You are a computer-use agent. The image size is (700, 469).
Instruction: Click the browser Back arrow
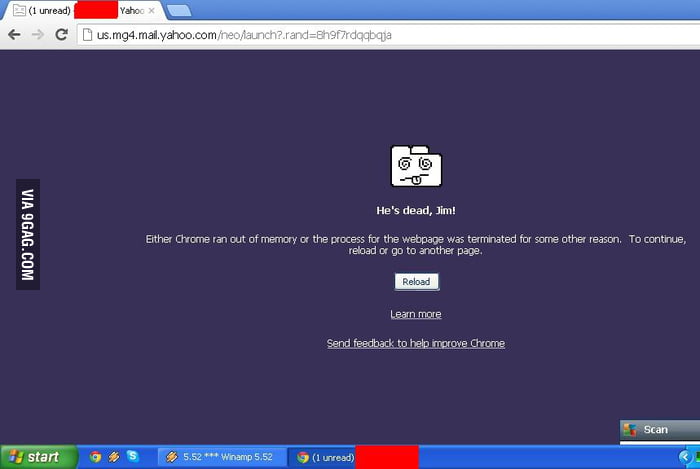[x=14, y=34]
